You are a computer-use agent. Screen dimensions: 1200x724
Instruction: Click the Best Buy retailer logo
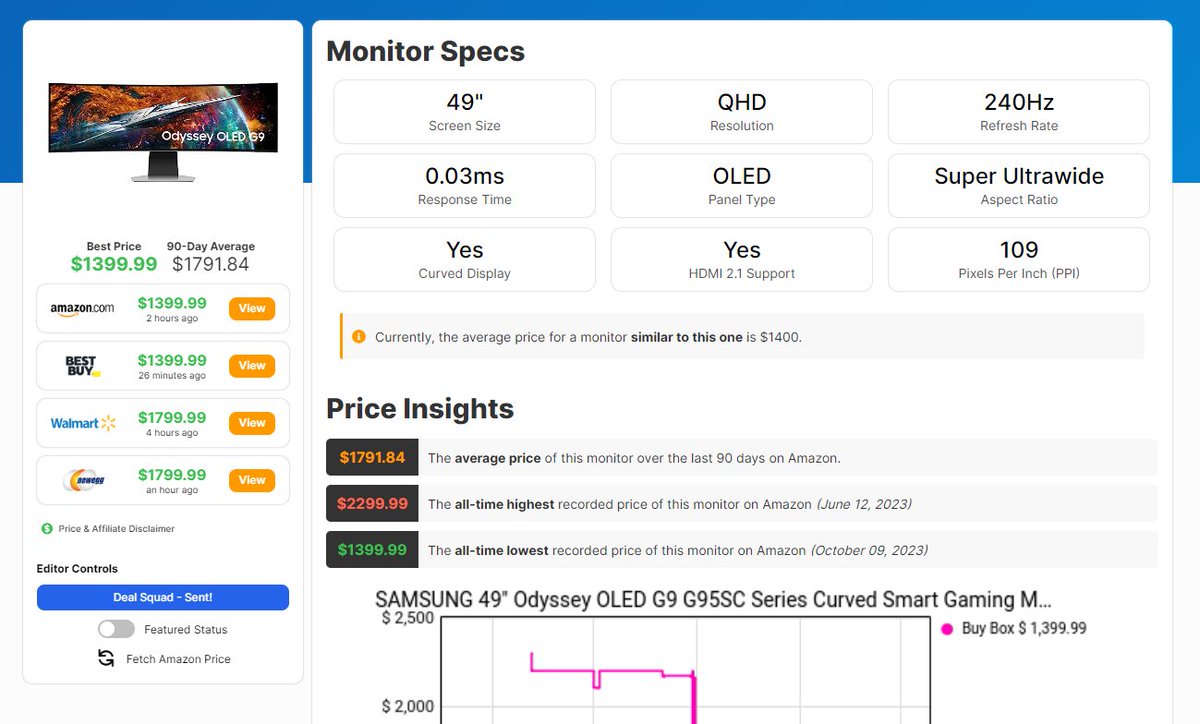click(x=82, y=366)
